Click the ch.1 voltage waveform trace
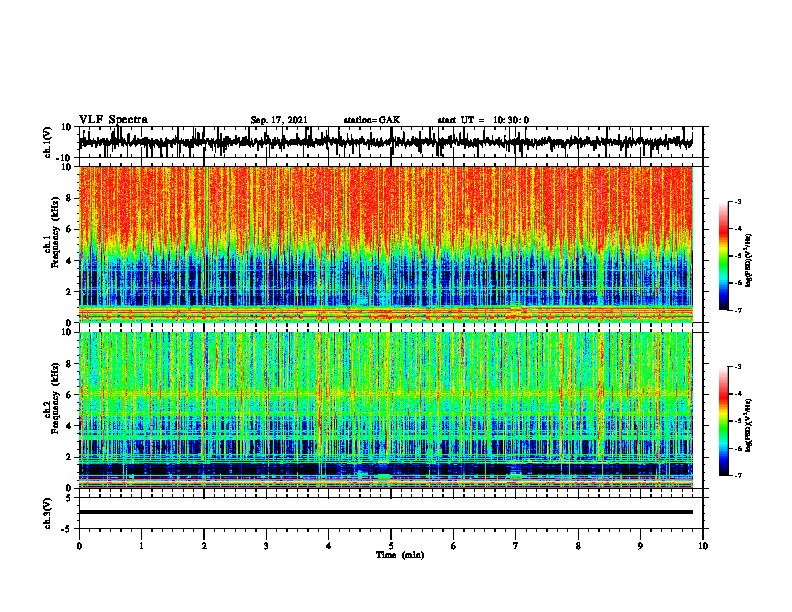Image resolution: width=792 pixels, height=612 pixels. click(385, 142)
